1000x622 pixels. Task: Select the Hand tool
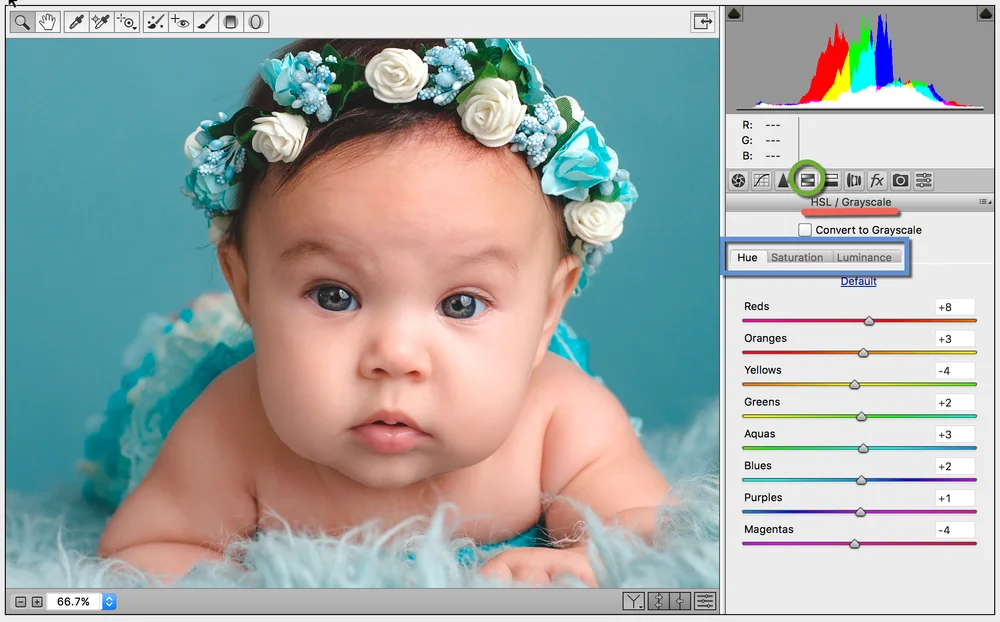point(47,21)
